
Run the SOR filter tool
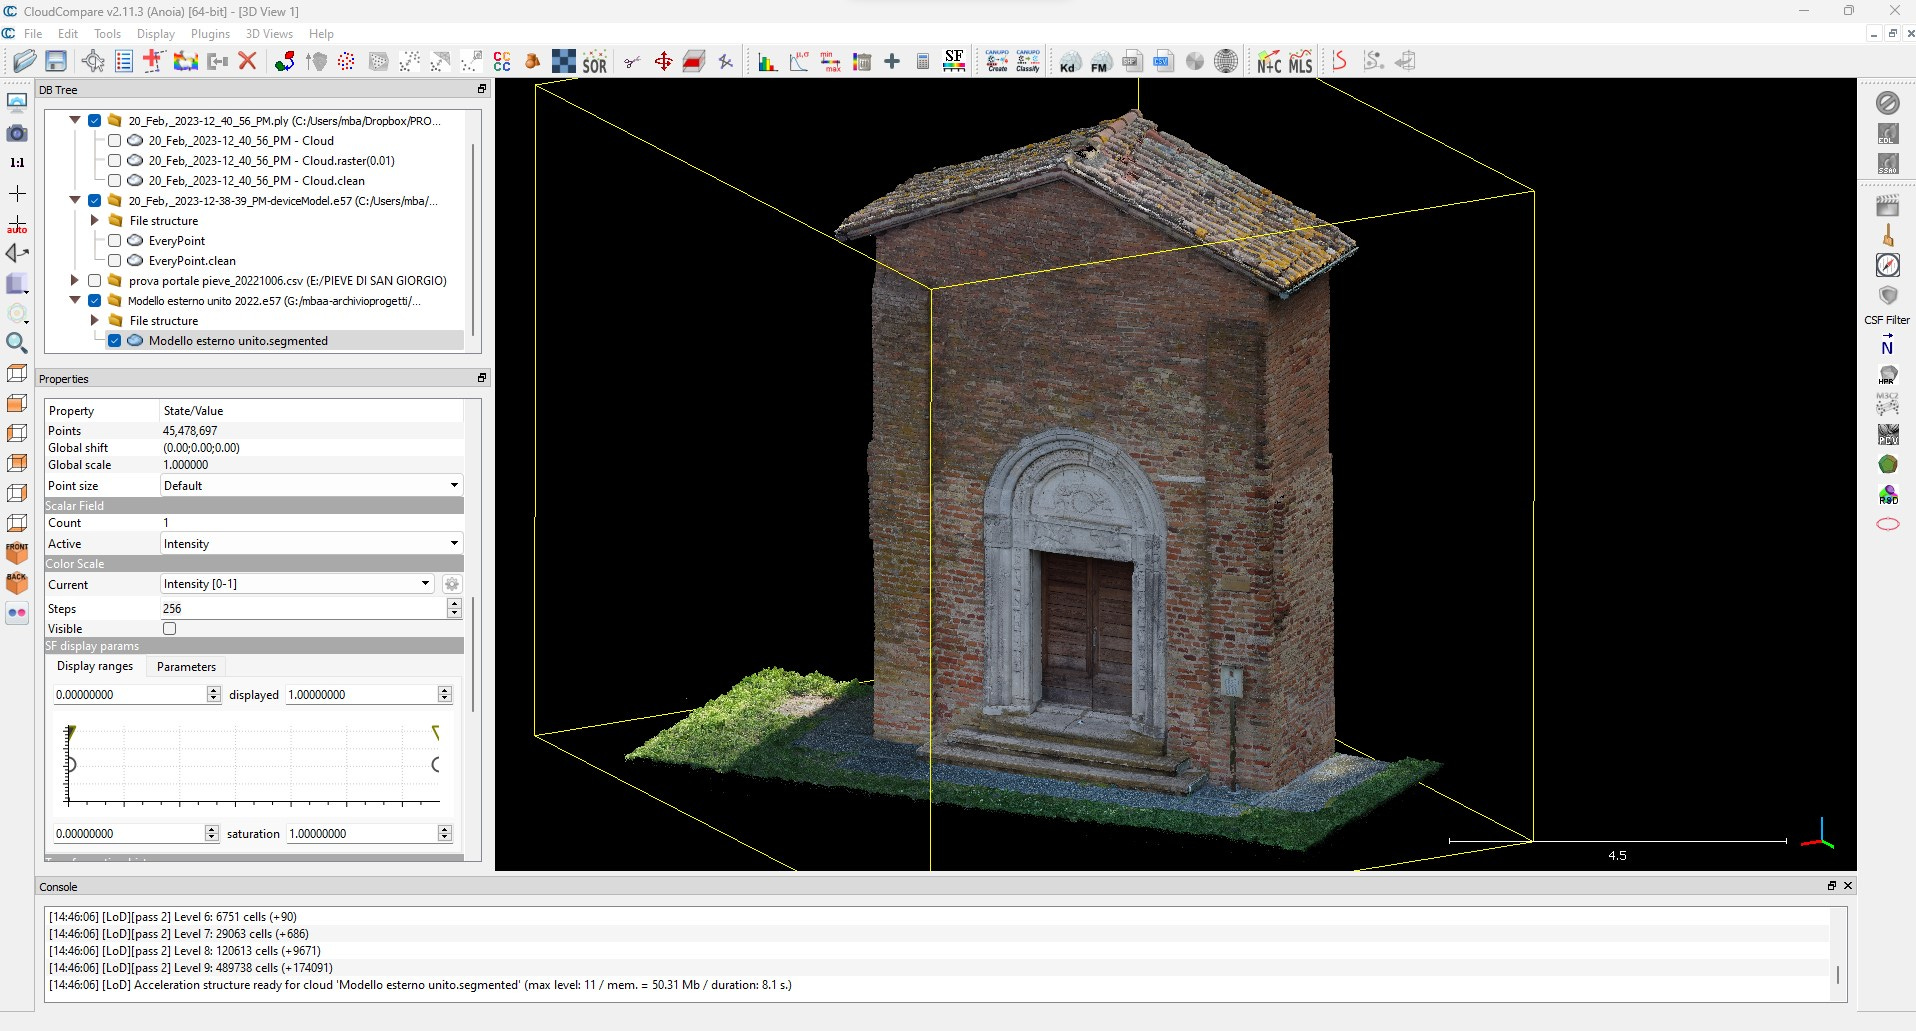pyautogui.click(x=595, y=62)
